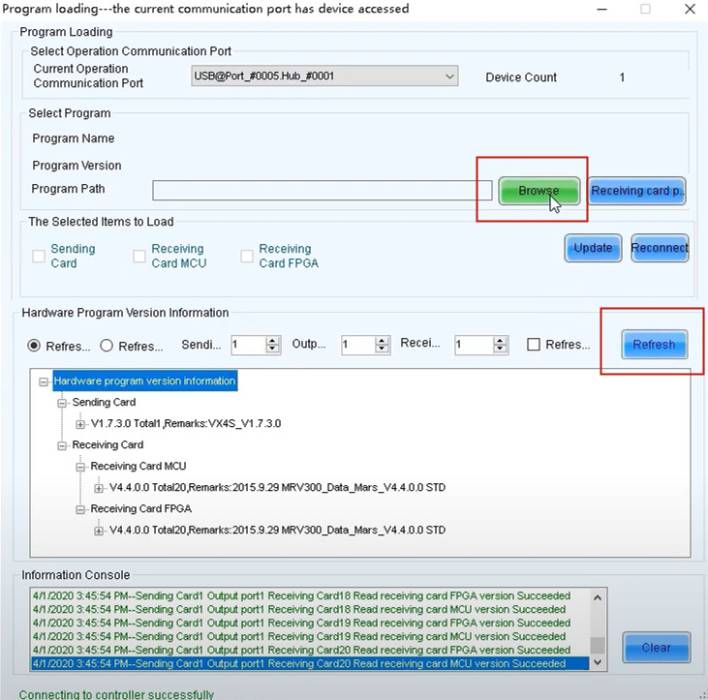Select the first Refres... radio button

point(34,345)
